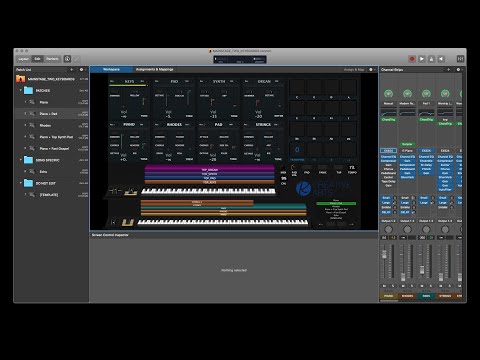Collapse the DO NOT EDIT folder triangle

click(20, 183)
